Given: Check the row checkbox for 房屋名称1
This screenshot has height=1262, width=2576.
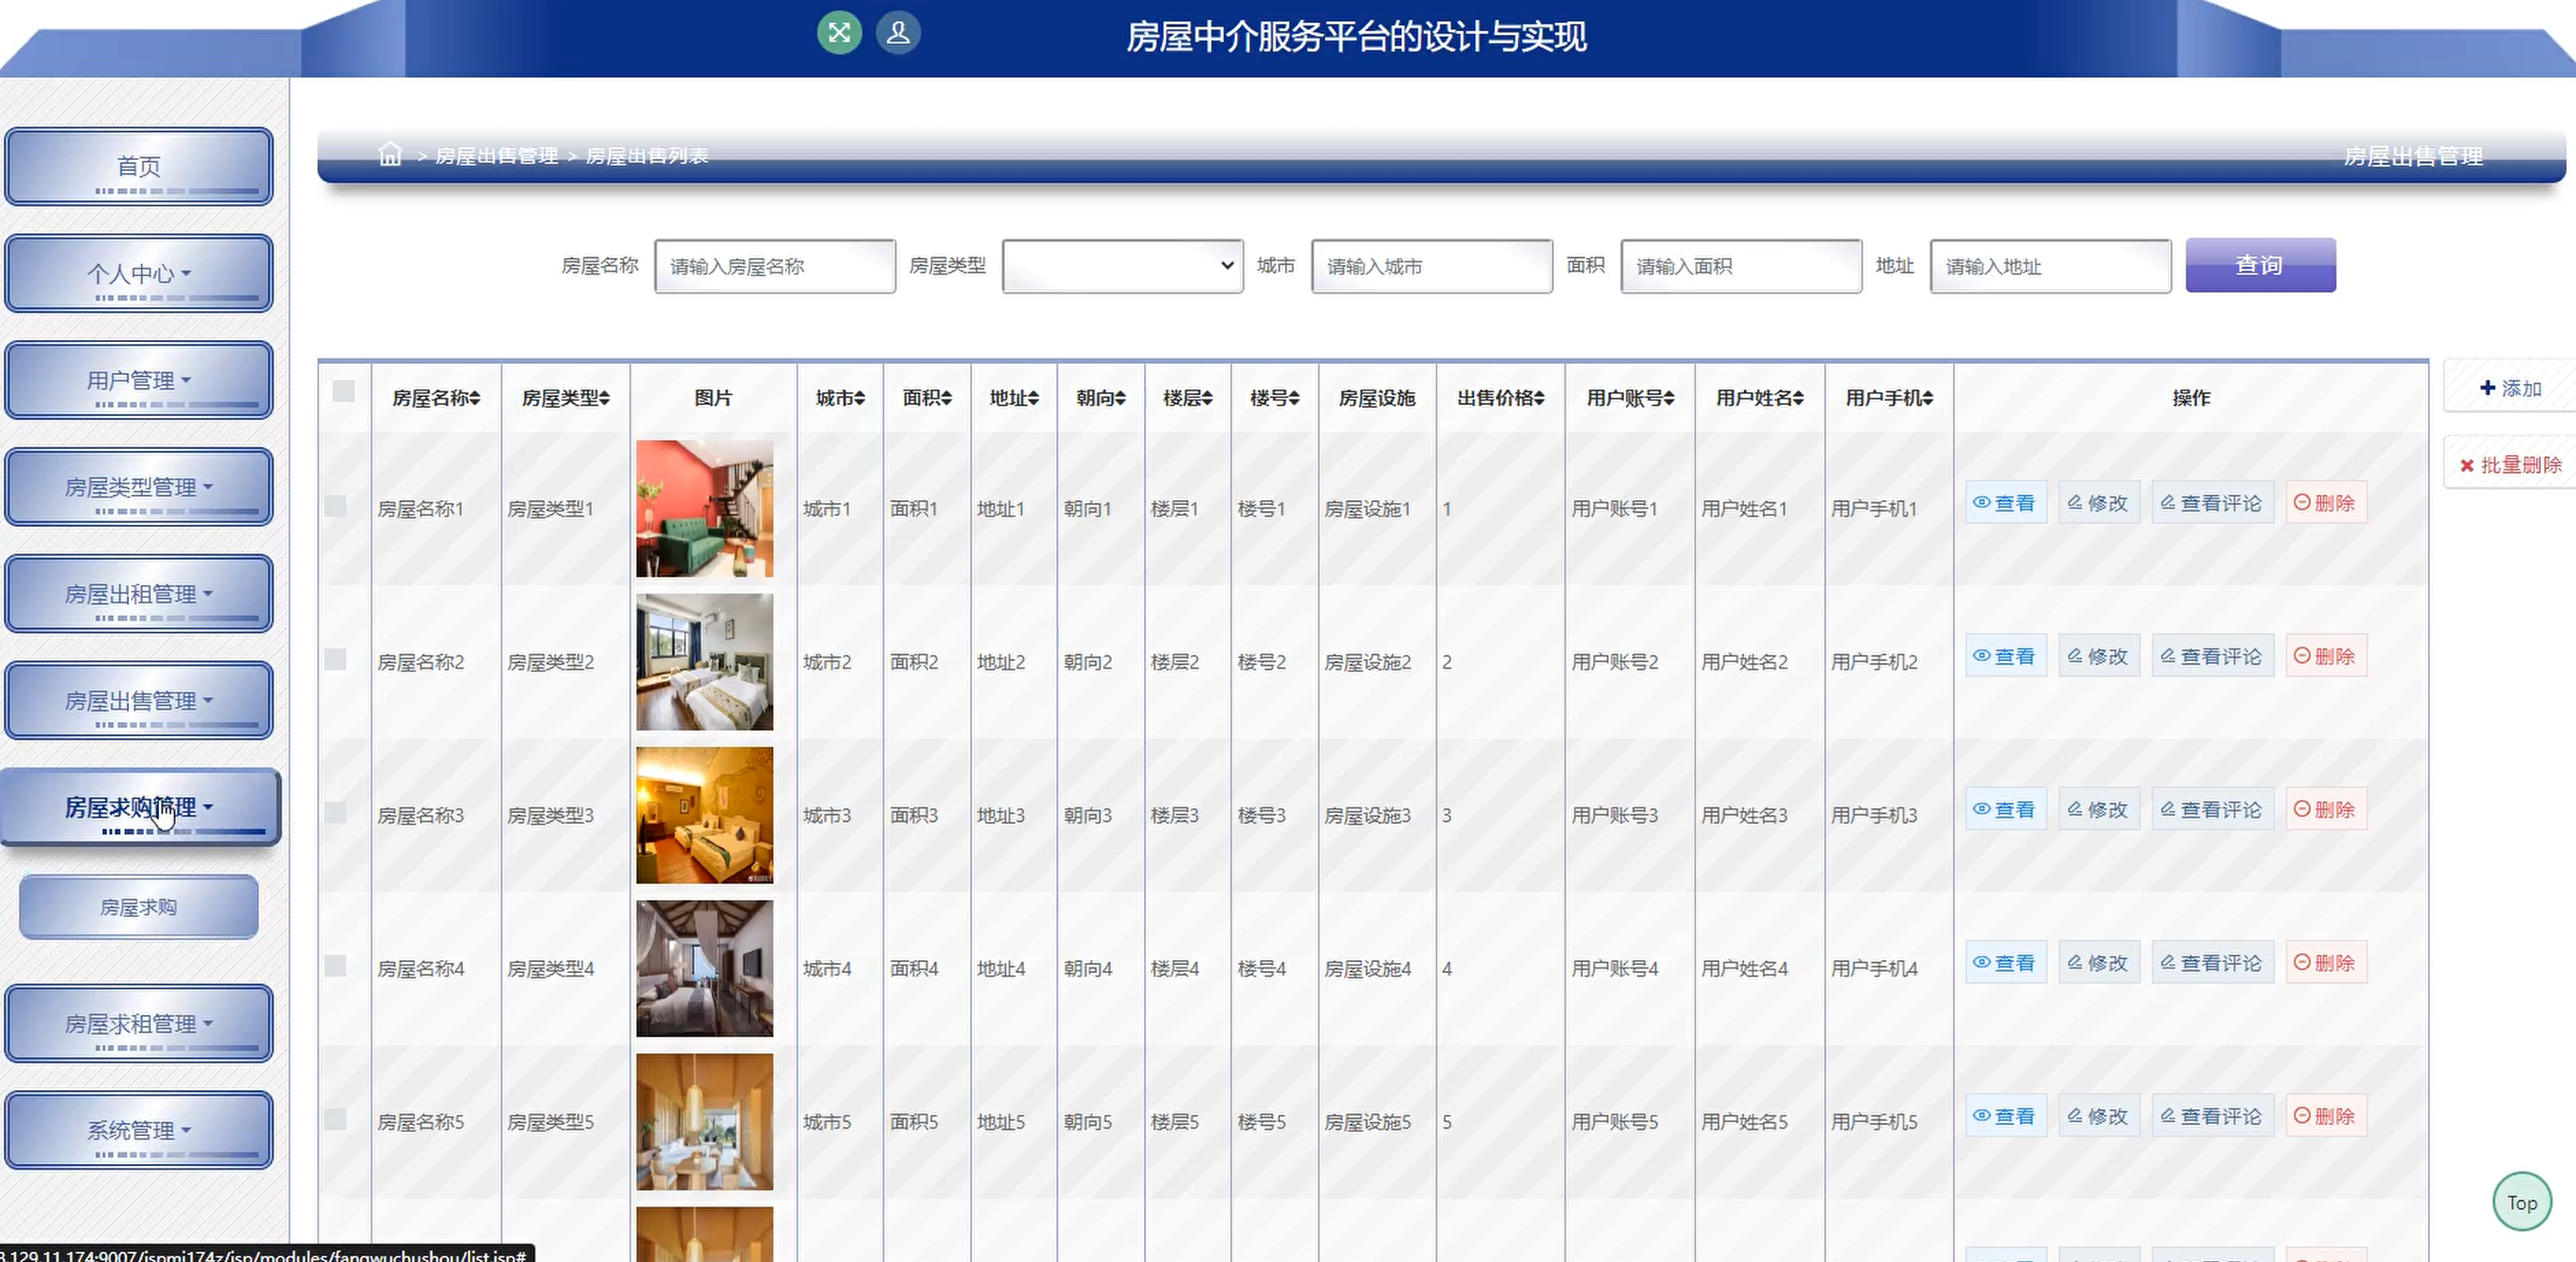Looking at the screenshot, I should pyautogui.click(x=335, y=506).
